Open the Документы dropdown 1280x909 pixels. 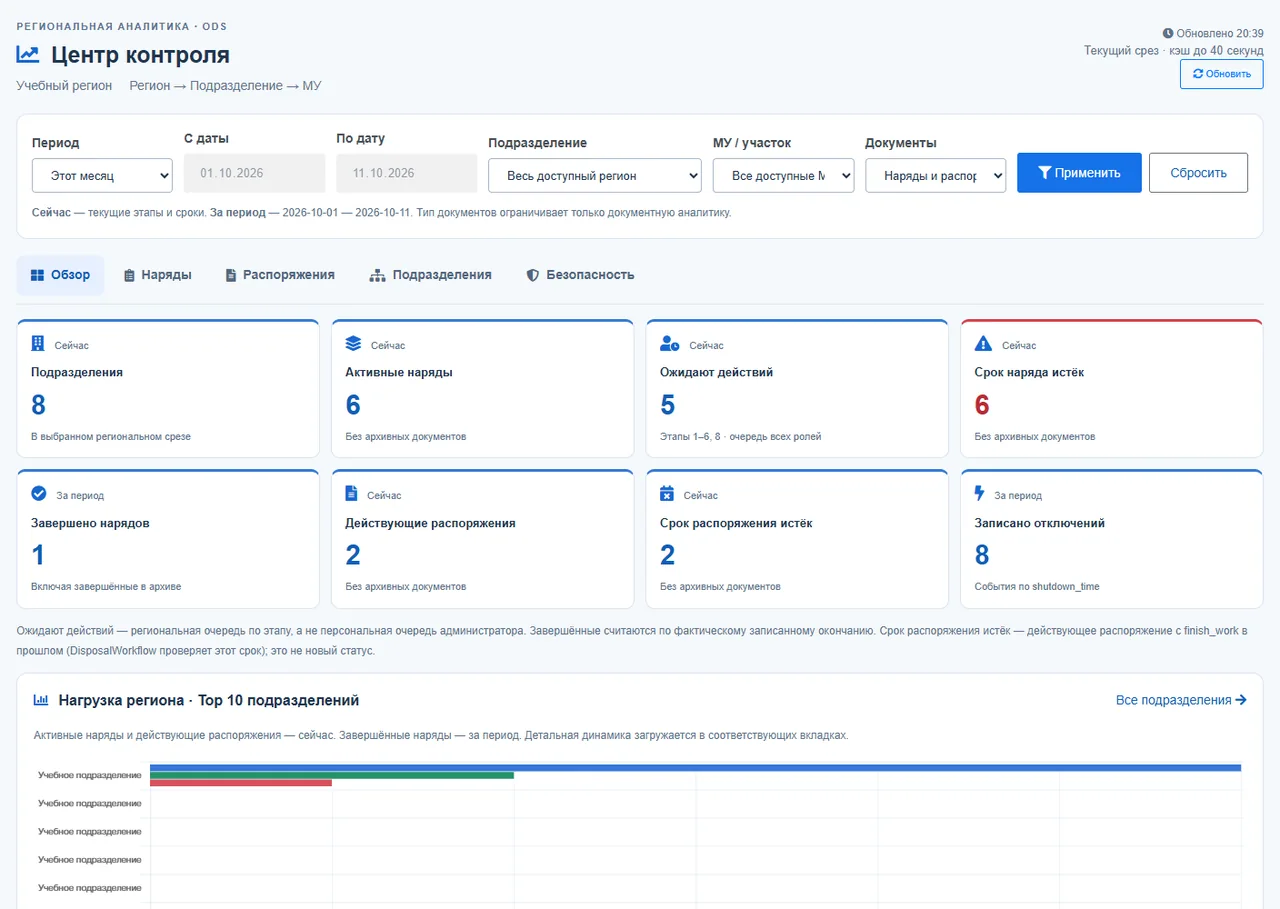935,175
